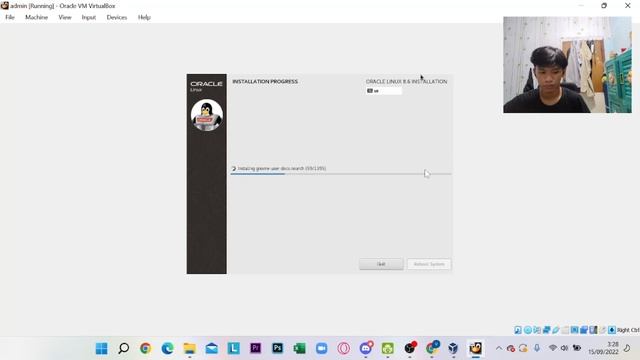The image size is (640, 360).
Task: Click the volume speaker tray icon
Action: click(564, 348)
